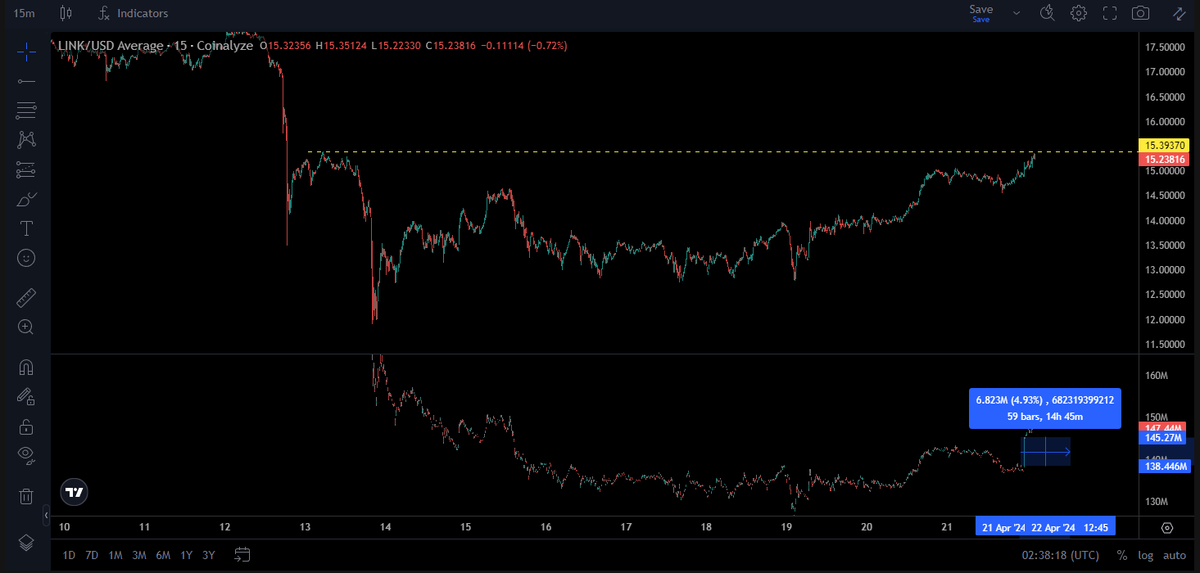
Task: Open quick search with lightning magnifier
Action: 1047,13
